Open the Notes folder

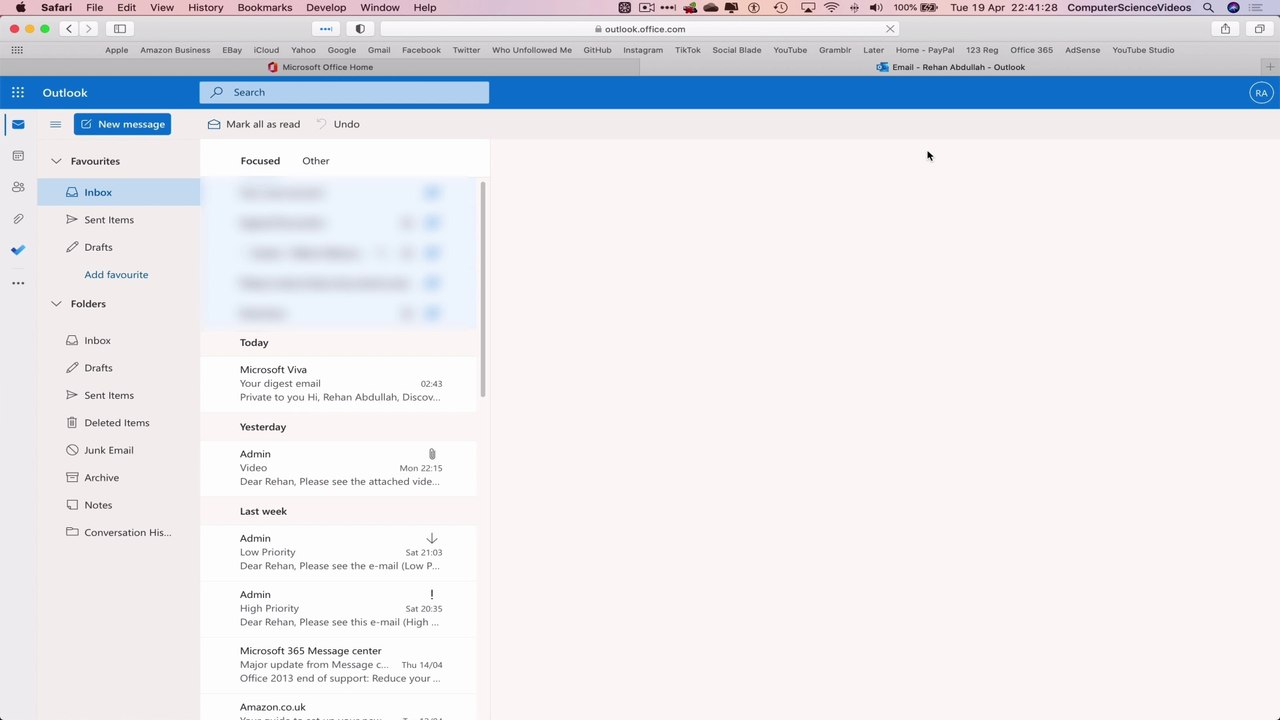click(119, 505)
